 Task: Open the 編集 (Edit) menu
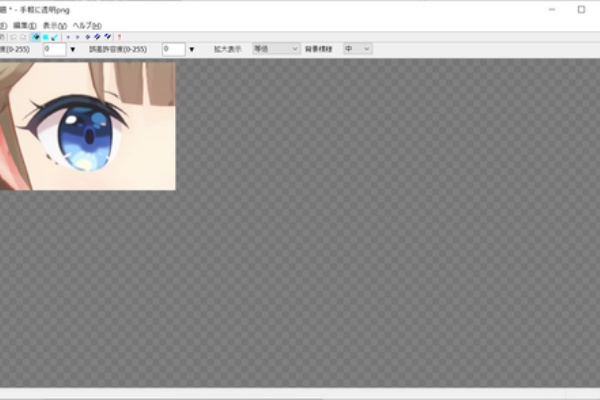point(25,24)
